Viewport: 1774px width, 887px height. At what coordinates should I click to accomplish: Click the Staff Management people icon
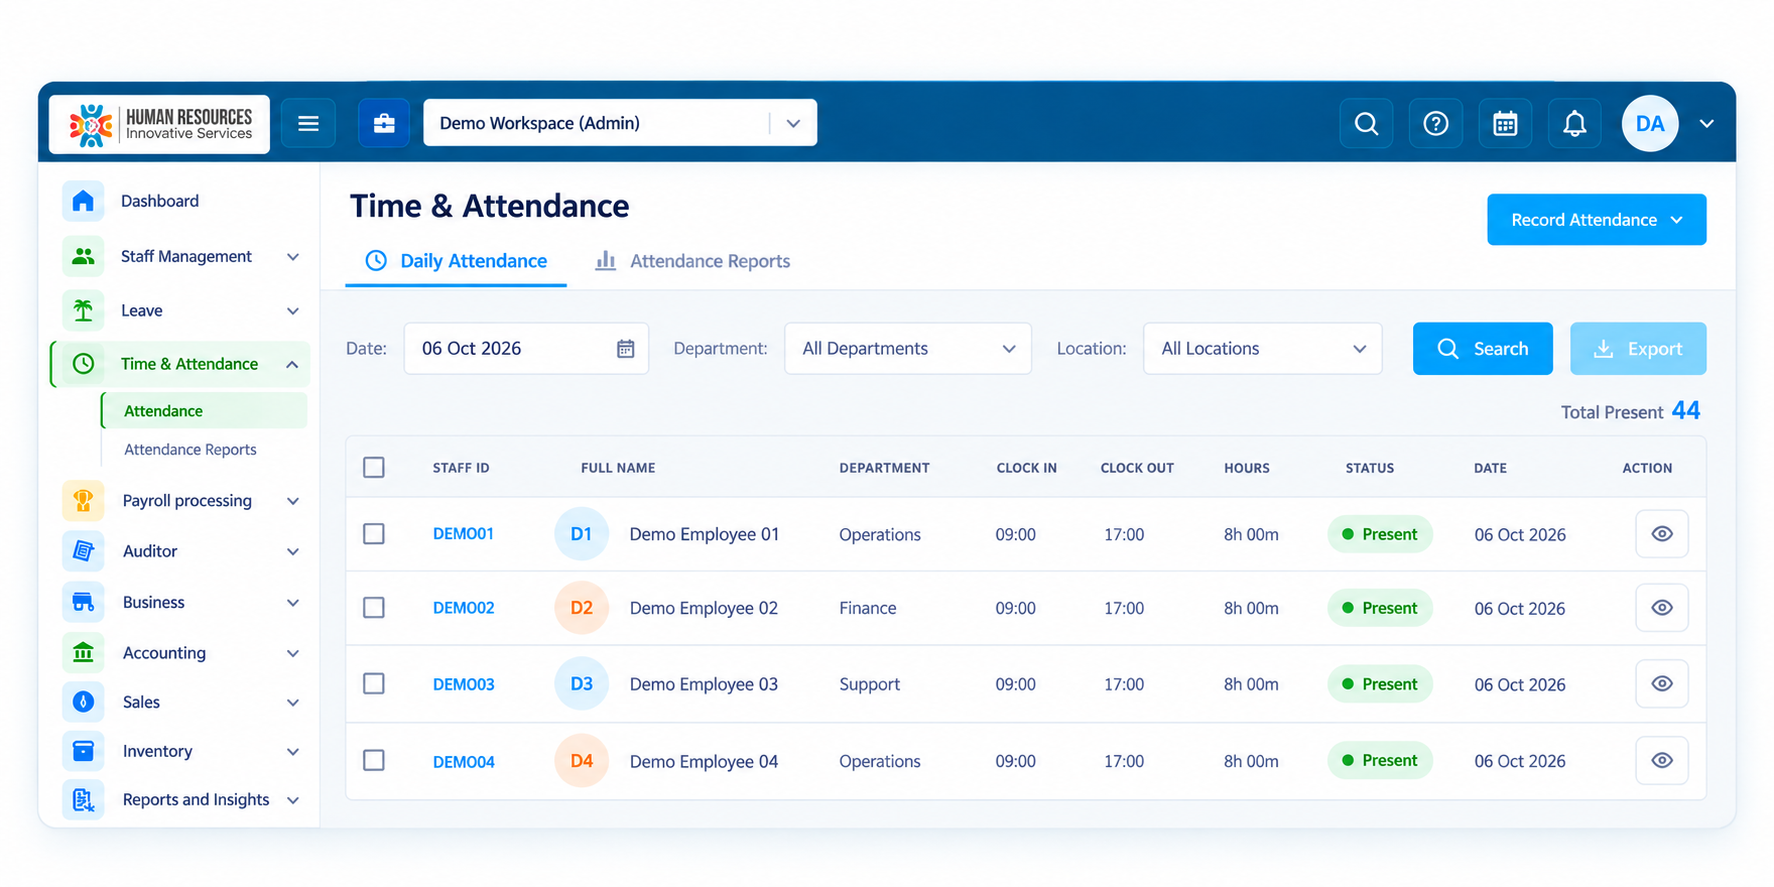[83, 256]
